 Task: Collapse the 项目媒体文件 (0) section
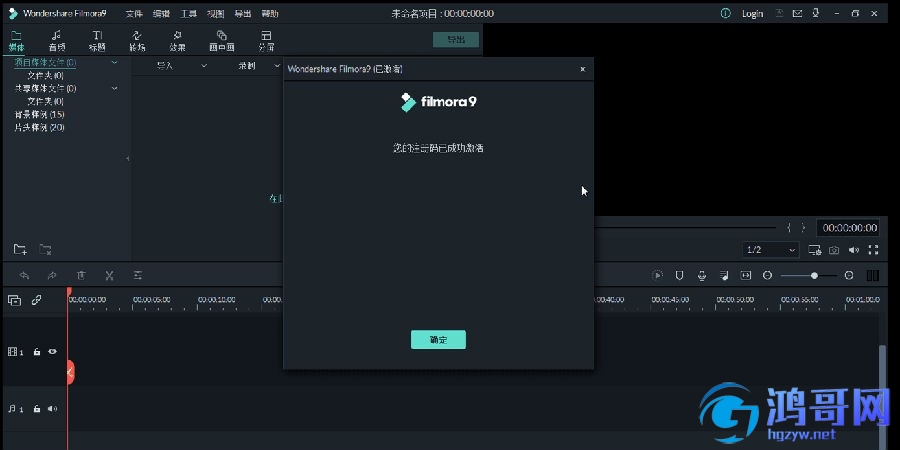tap(114, 62)
